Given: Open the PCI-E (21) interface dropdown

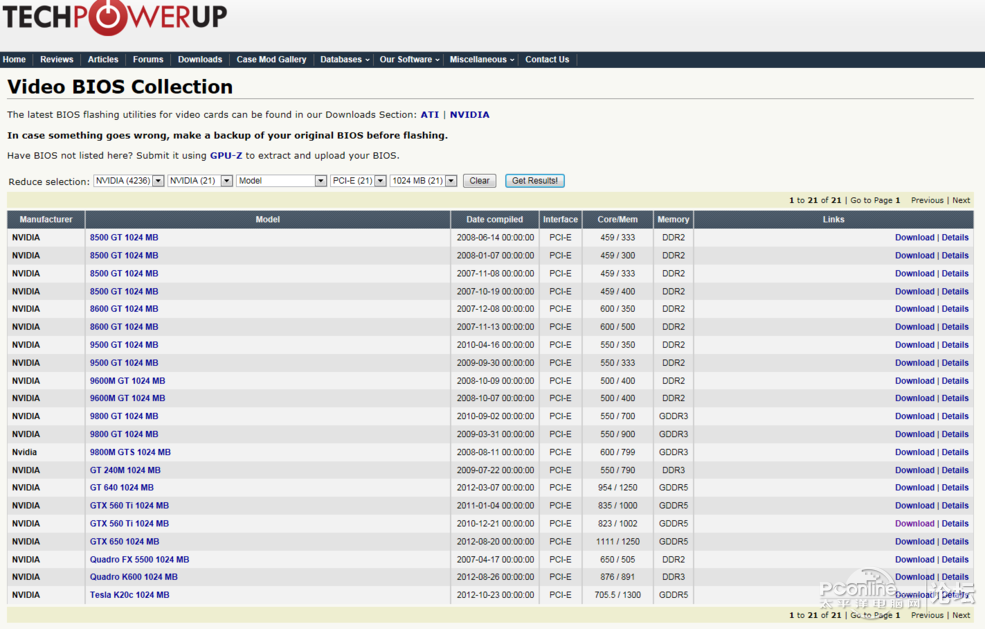Looking at the screenshot, I should [358, 181].
